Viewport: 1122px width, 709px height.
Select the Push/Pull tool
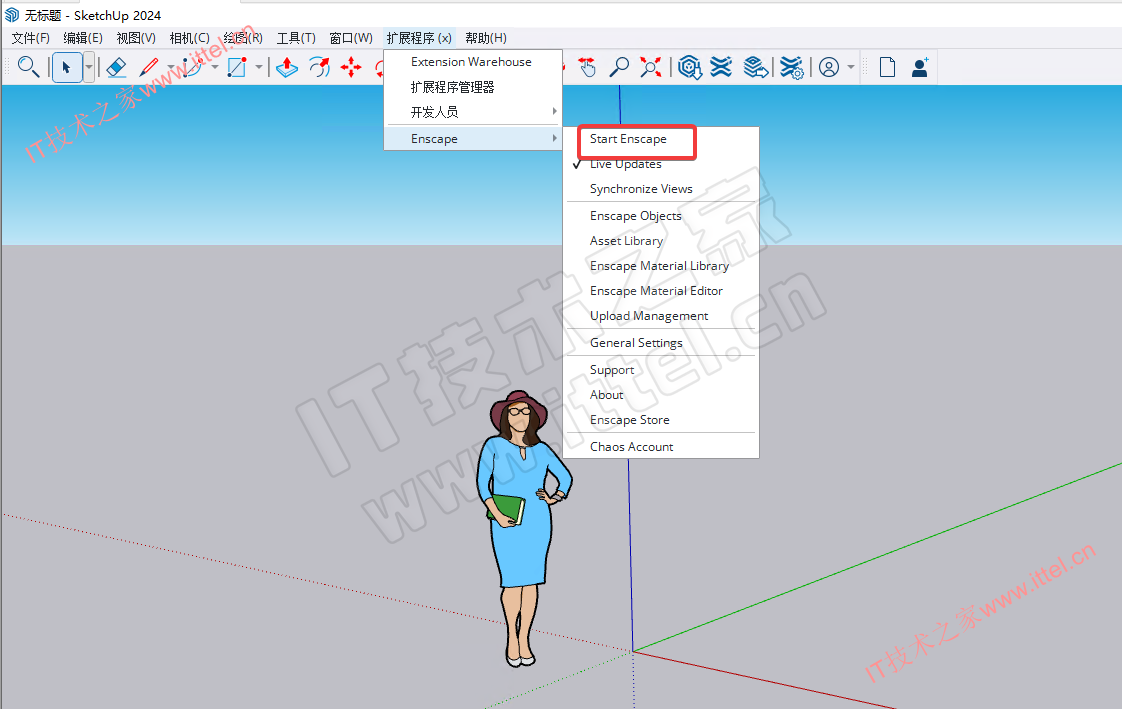click(x=287, y=67)
